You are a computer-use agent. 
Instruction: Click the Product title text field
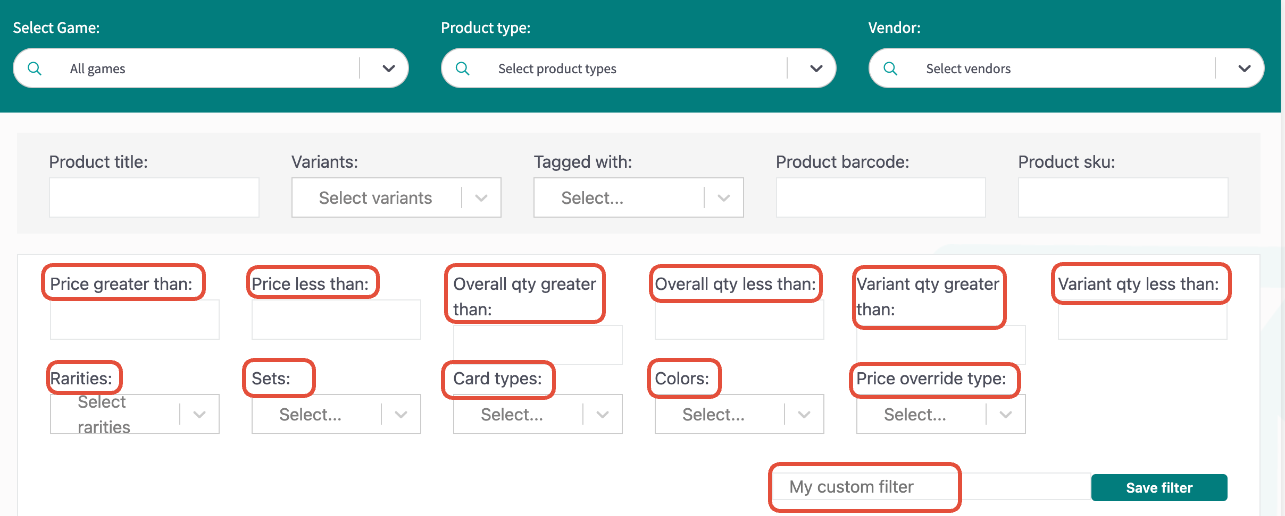click(154, 198)
